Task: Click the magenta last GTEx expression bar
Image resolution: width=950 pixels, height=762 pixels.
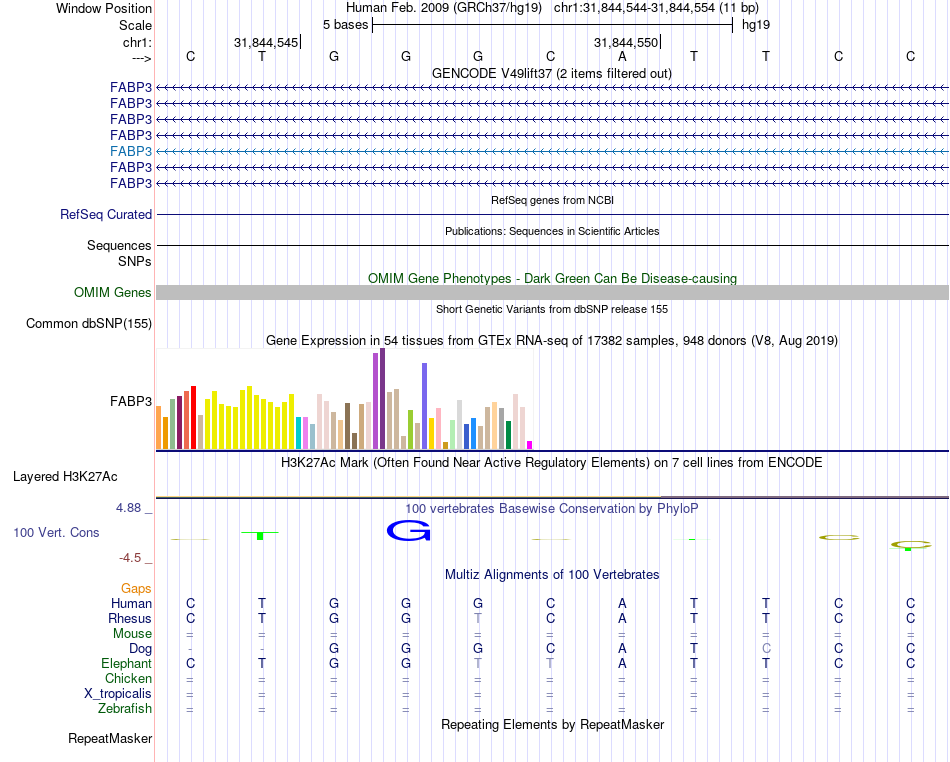Action: (530, 445)
